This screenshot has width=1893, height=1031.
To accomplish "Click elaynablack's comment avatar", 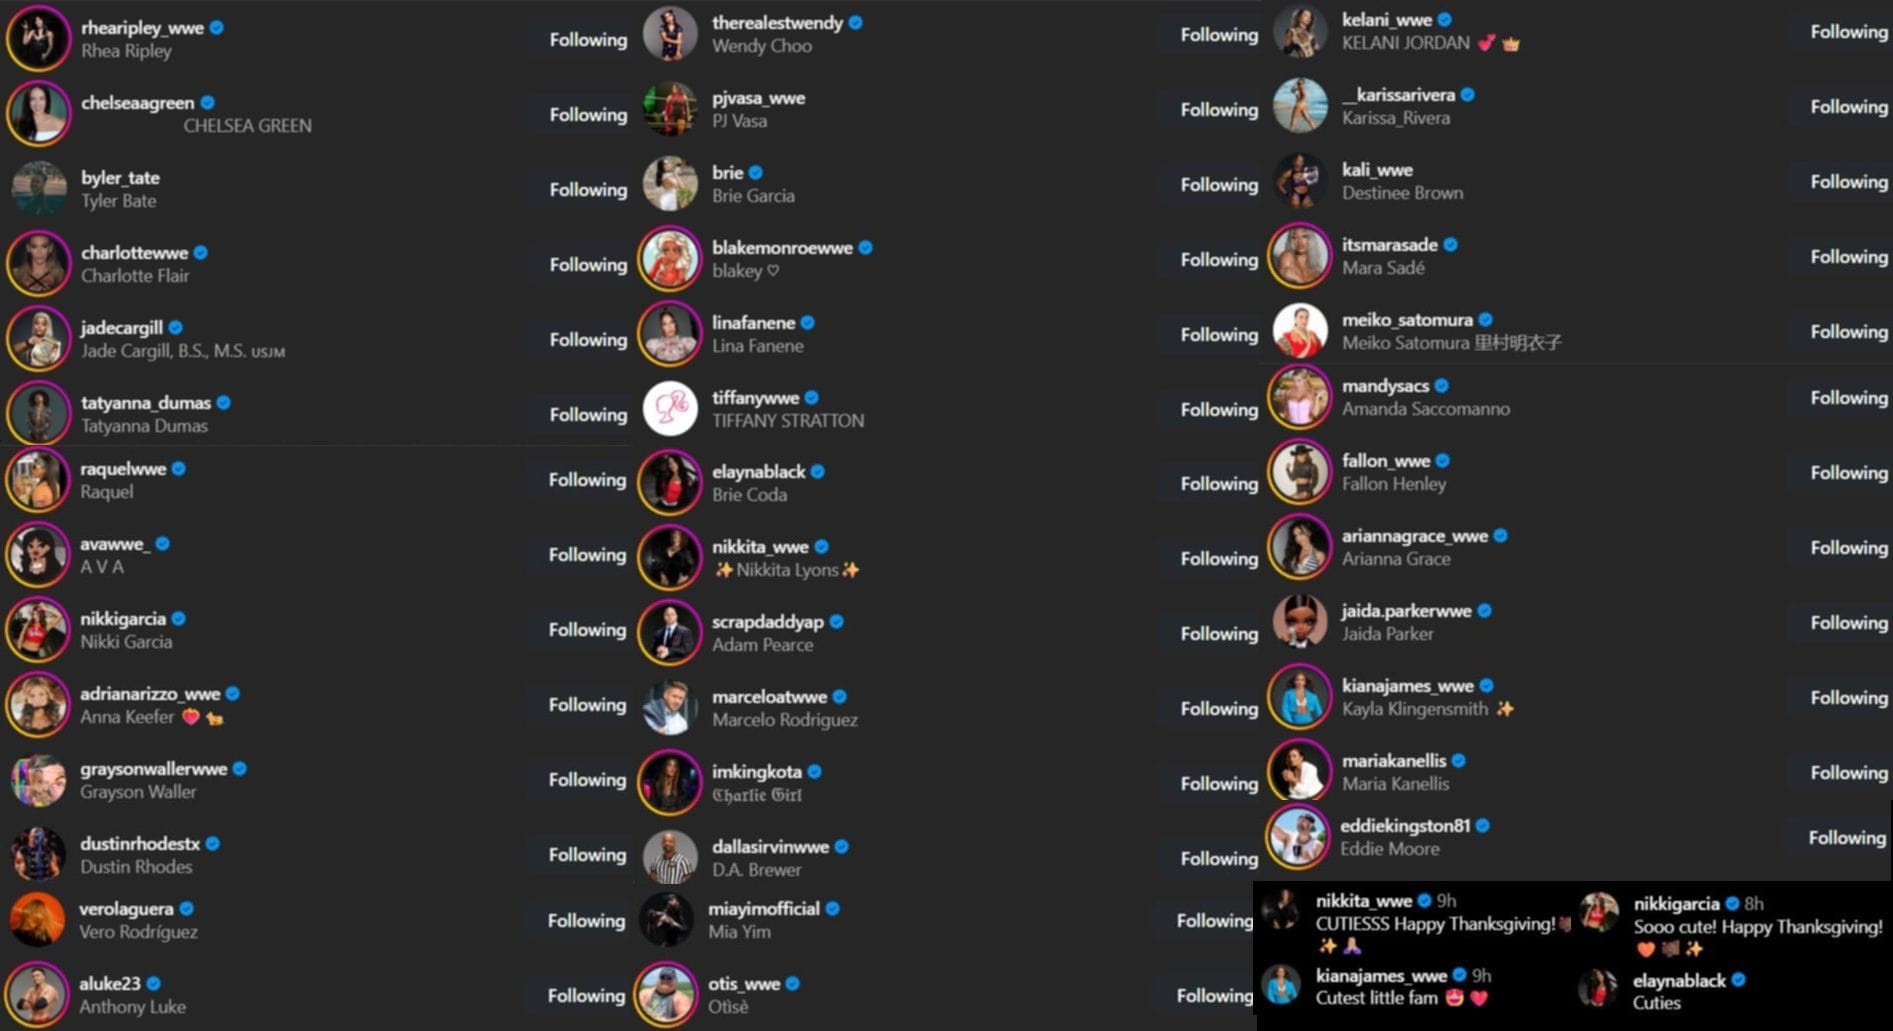I will 1598,989.
